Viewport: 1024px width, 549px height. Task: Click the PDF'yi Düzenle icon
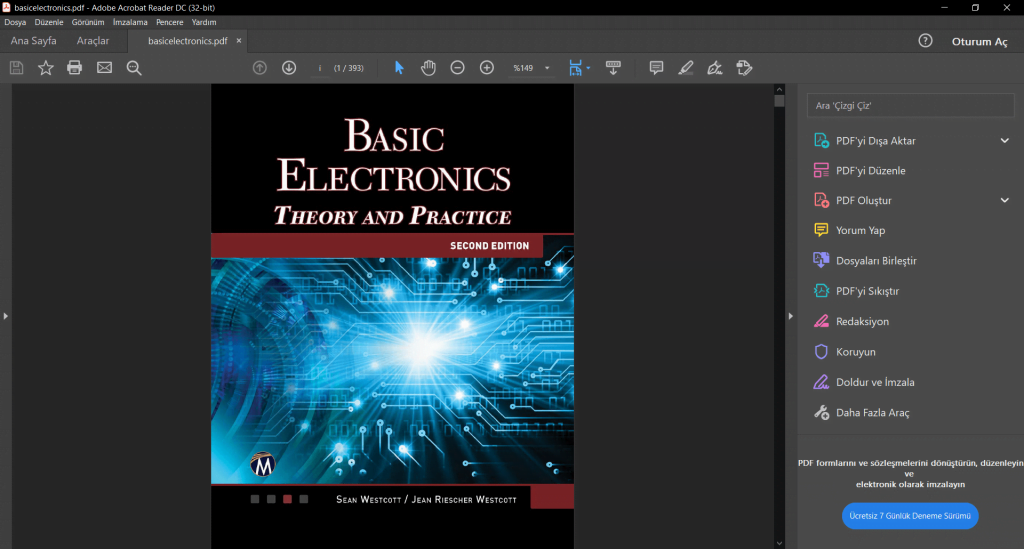coord(821,170)
